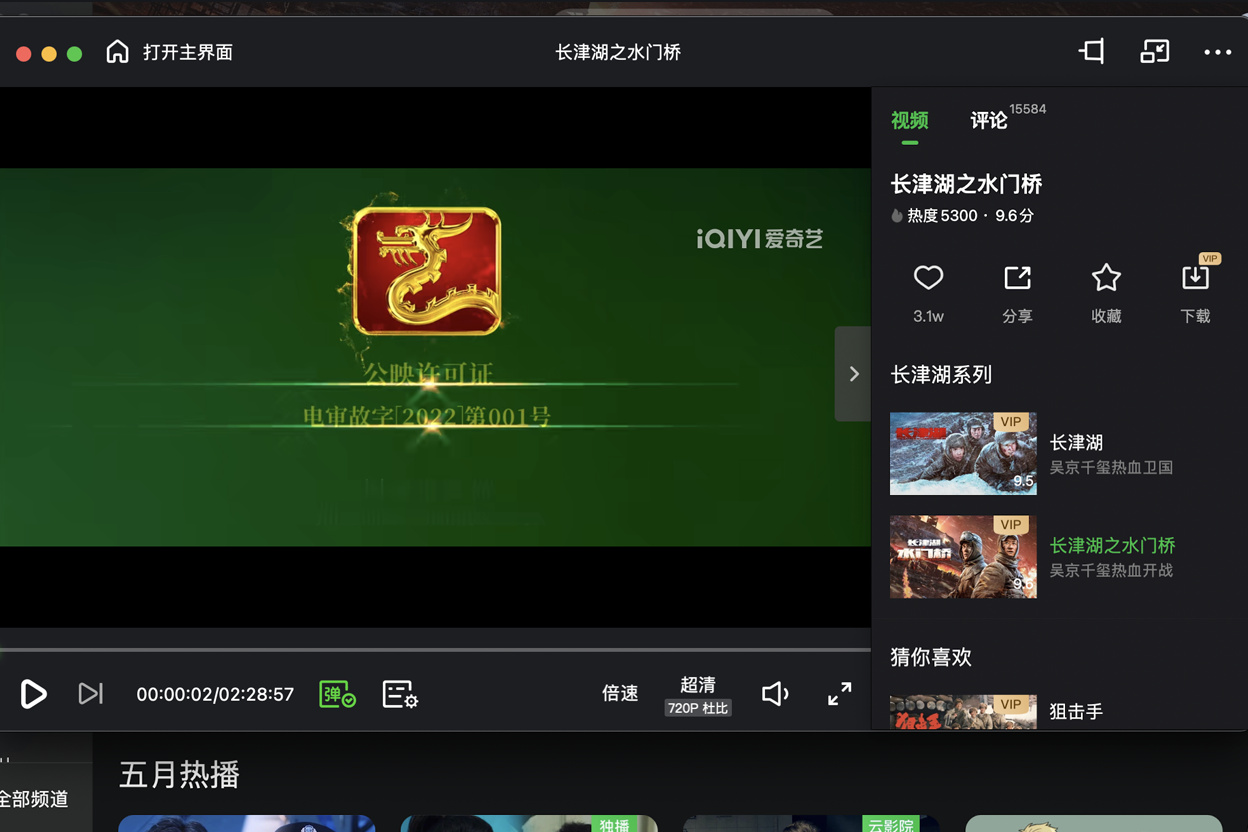Switch to the 评论 comments tab

click(989, 121)
